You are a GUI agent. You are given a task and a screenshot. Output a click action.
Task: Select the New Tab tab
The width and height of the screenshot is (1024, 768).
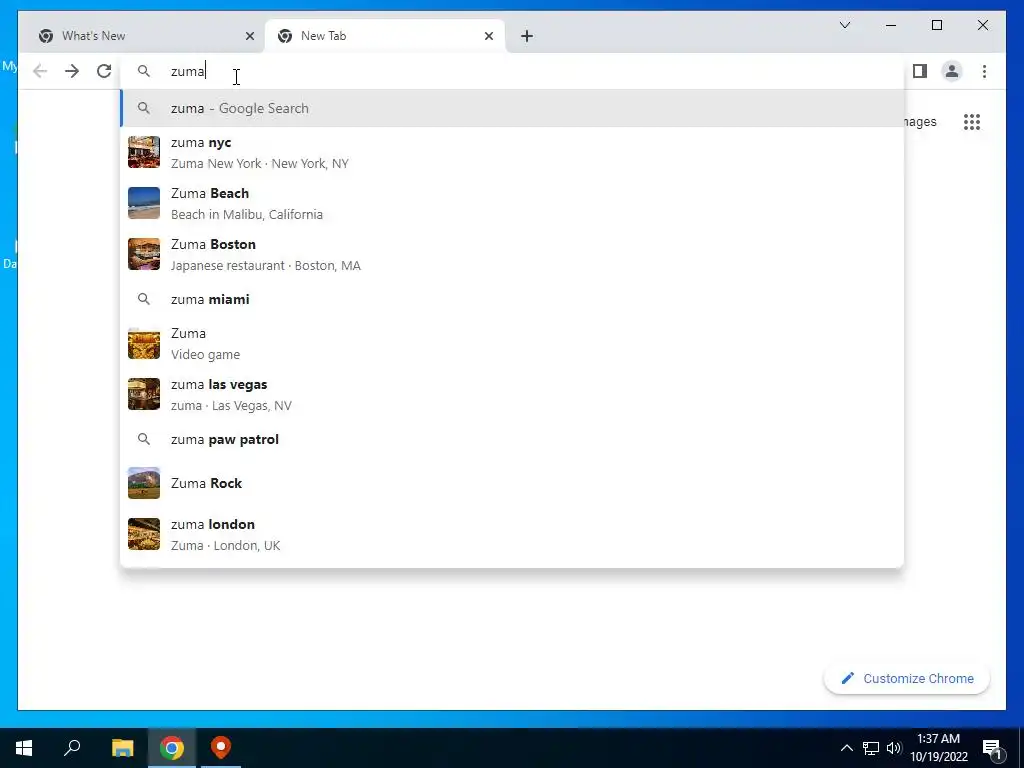385,36
